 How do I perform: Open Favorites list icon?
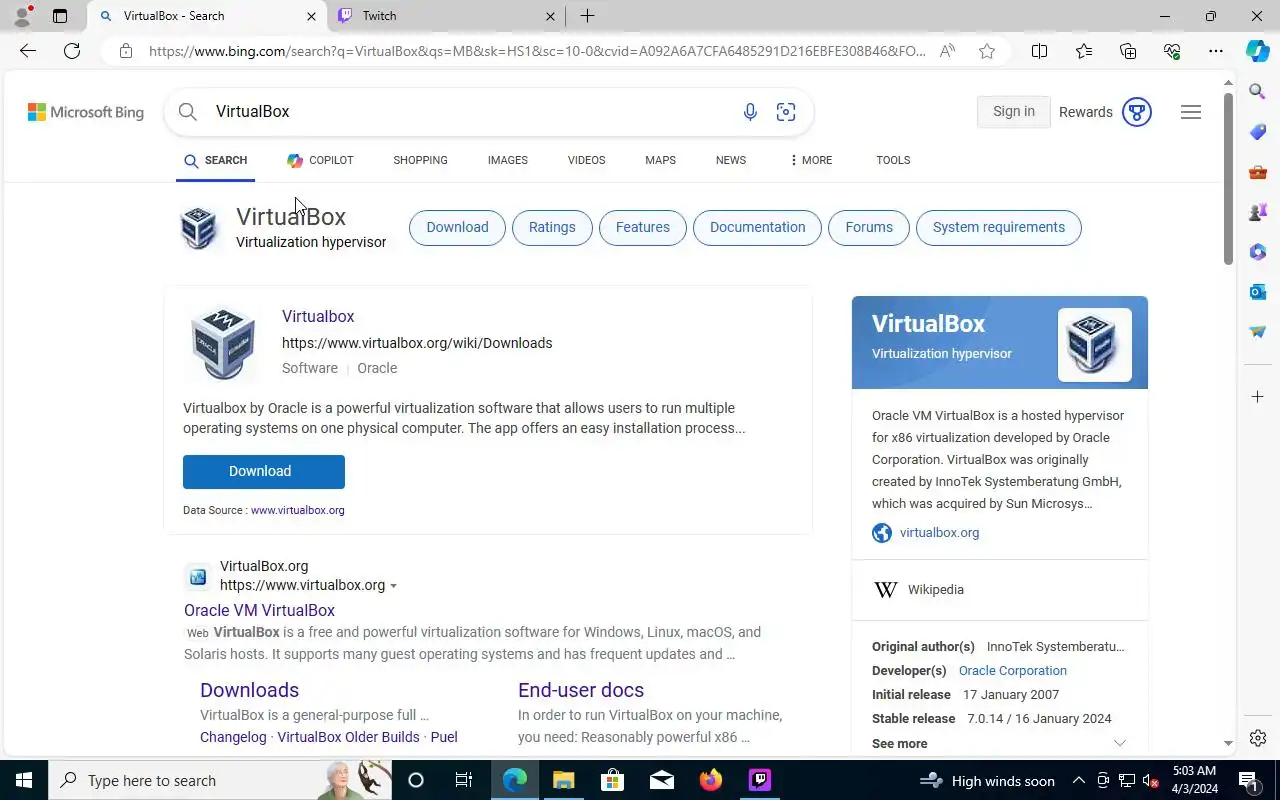(1084, 51)
